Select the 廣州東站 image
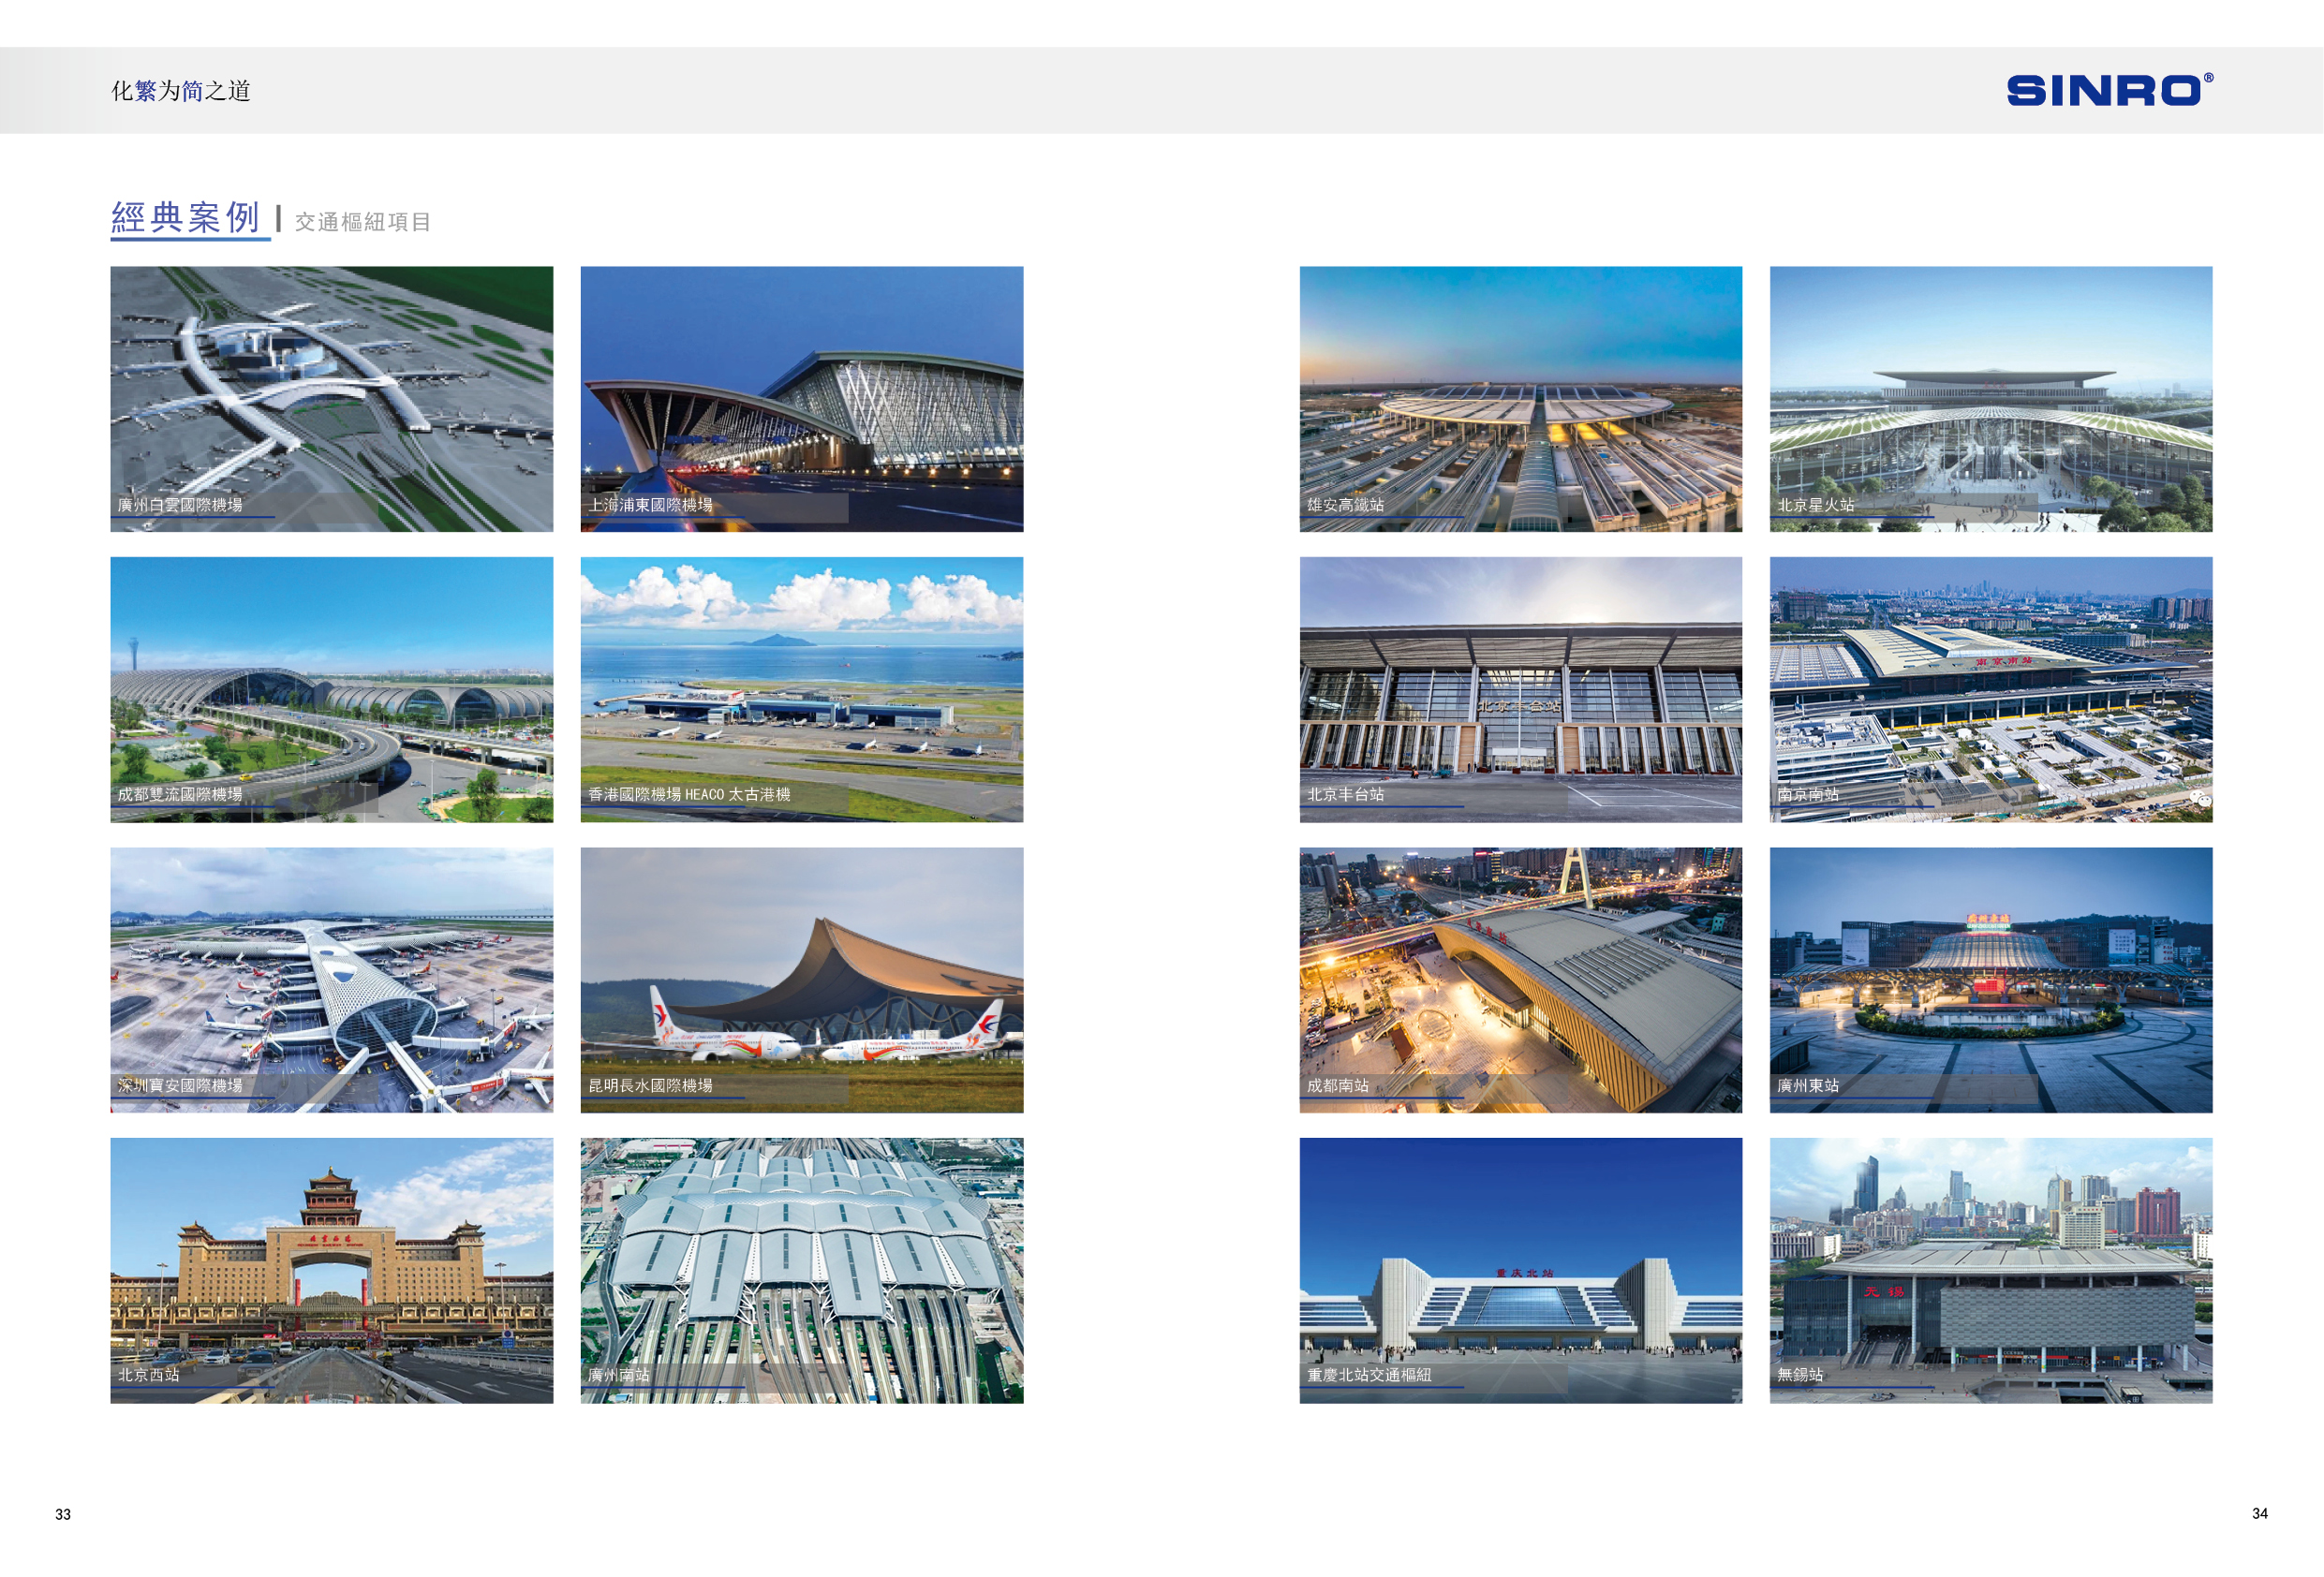Image resolution: width=2324 pixels, height=1577 pixels. pyautogui.click(x=1991, y=980)
